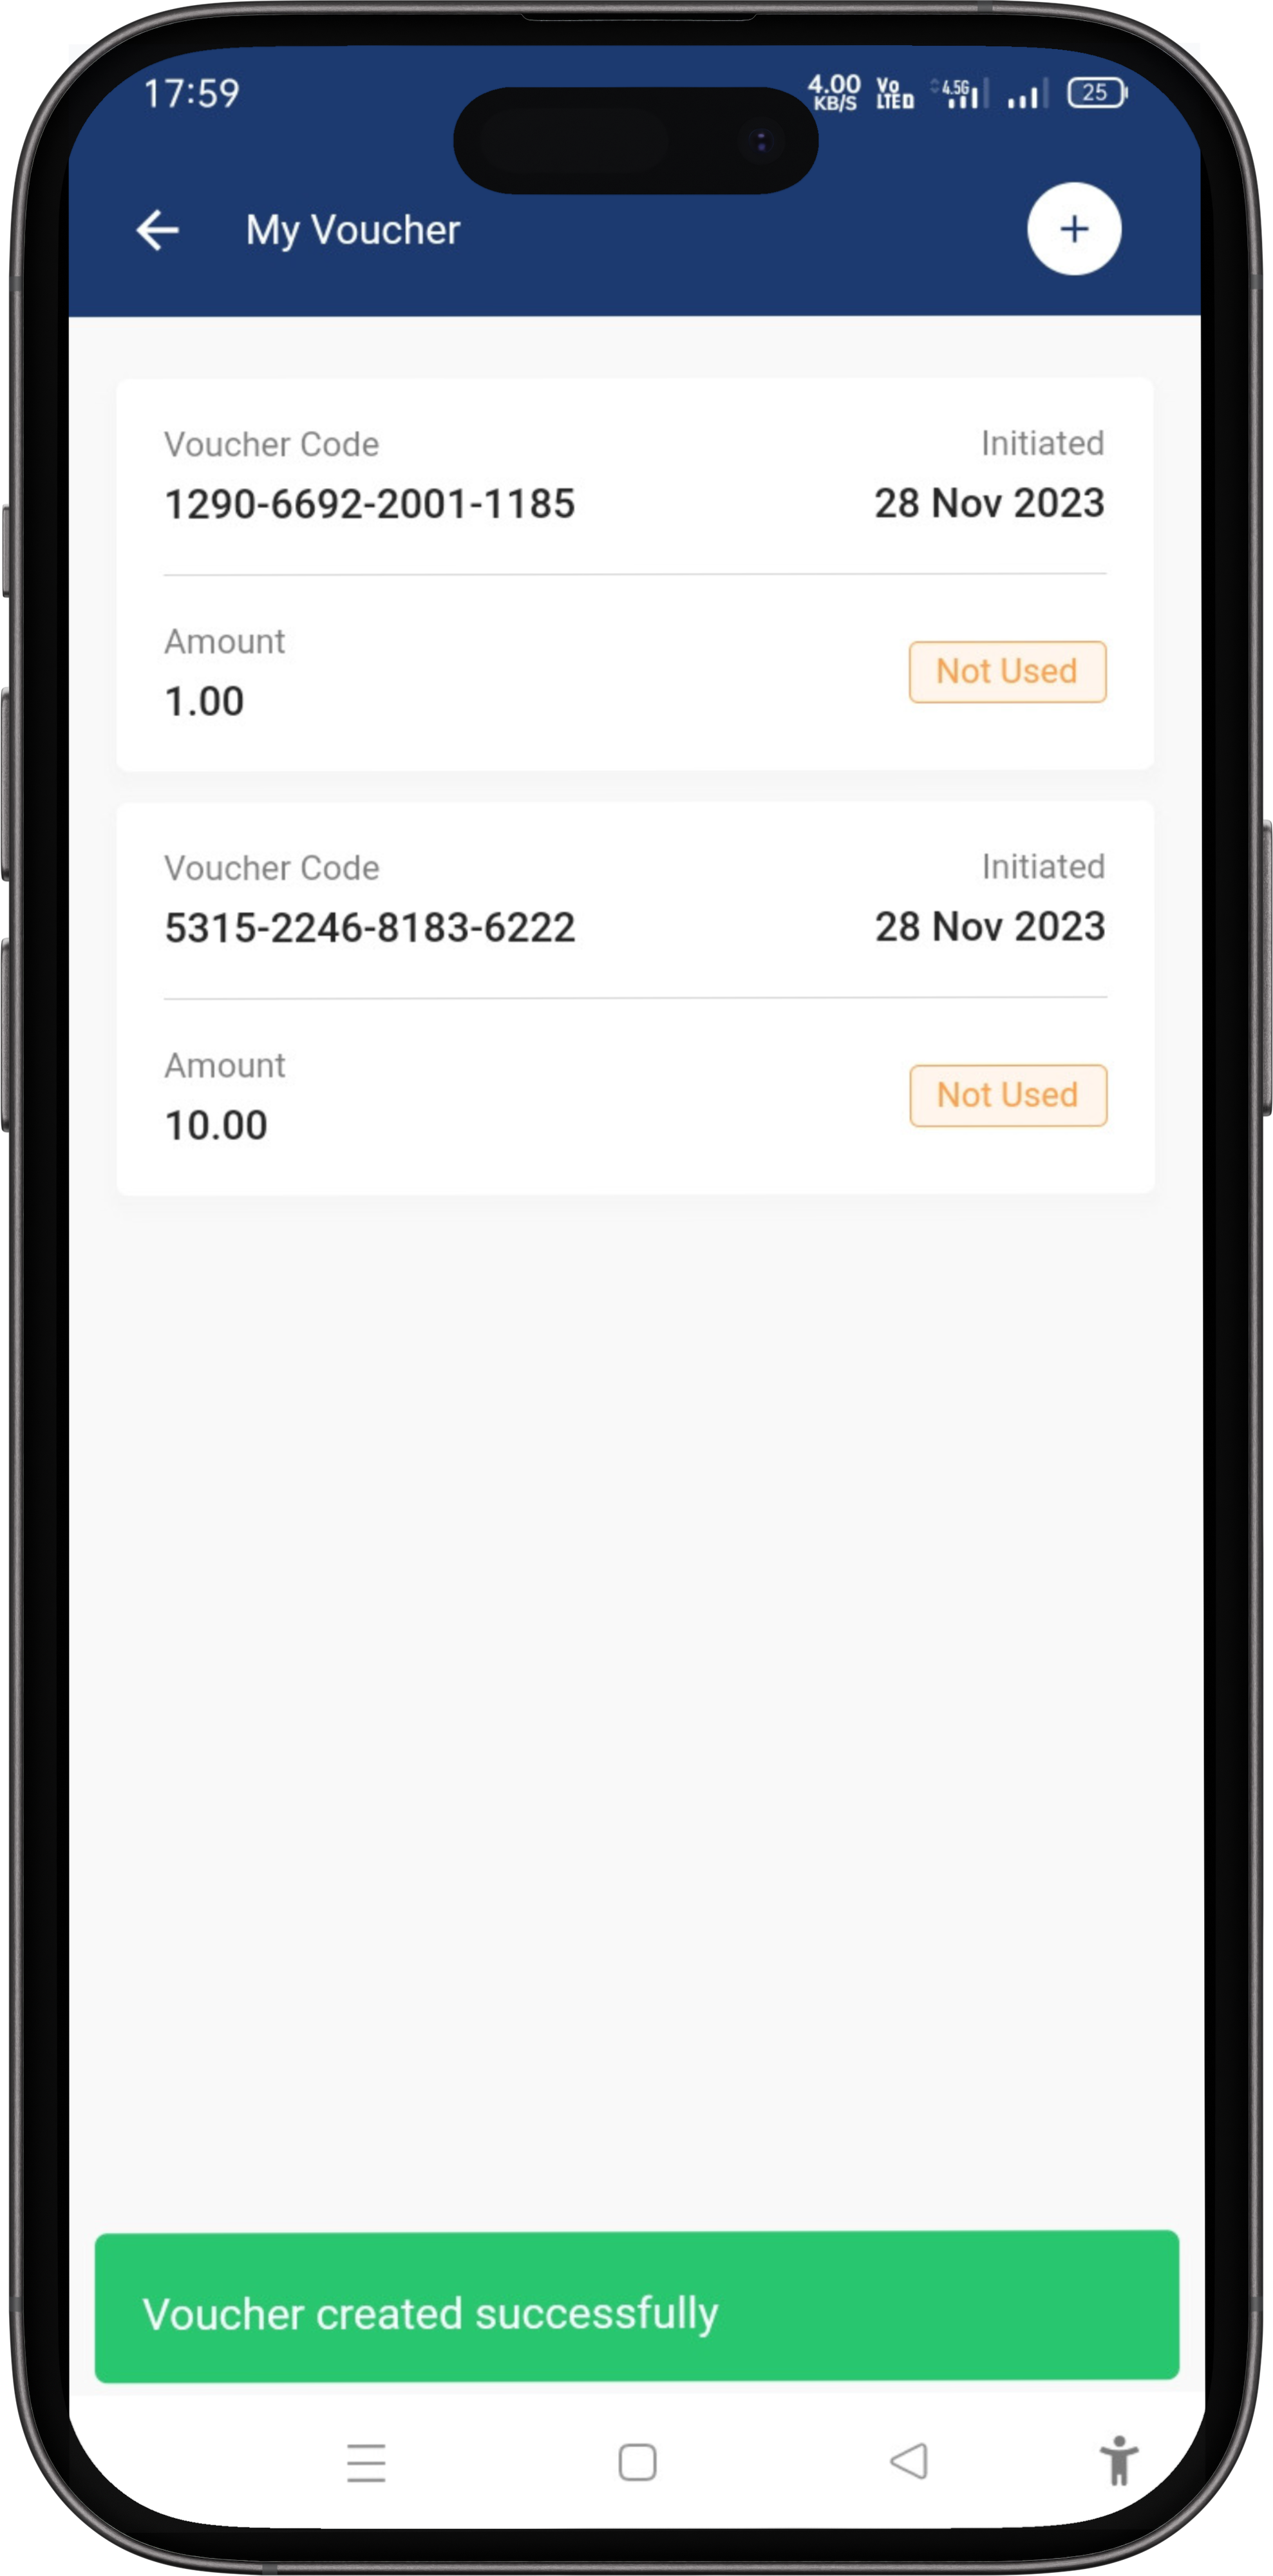The image size is (1273, 2576).
Task: Click the add voucher plus icon
Action: [x=1071, y=229]
